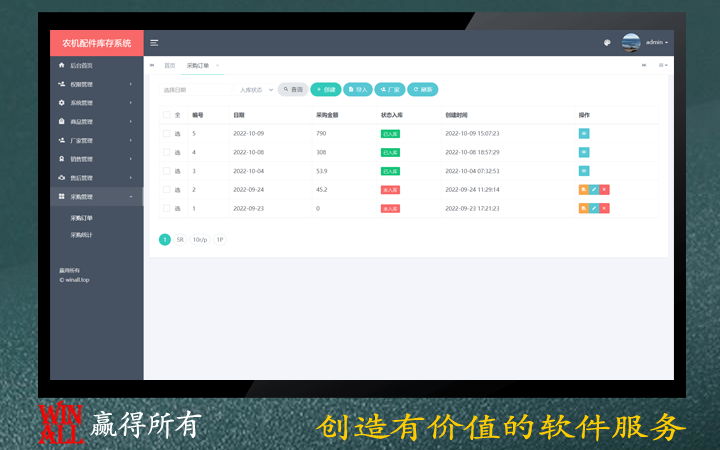Image resolution: width=720 pixels, height=450 pixels.
Task: Toggle the select-all checkbox in table header
Action: click(x=167, y=115)
